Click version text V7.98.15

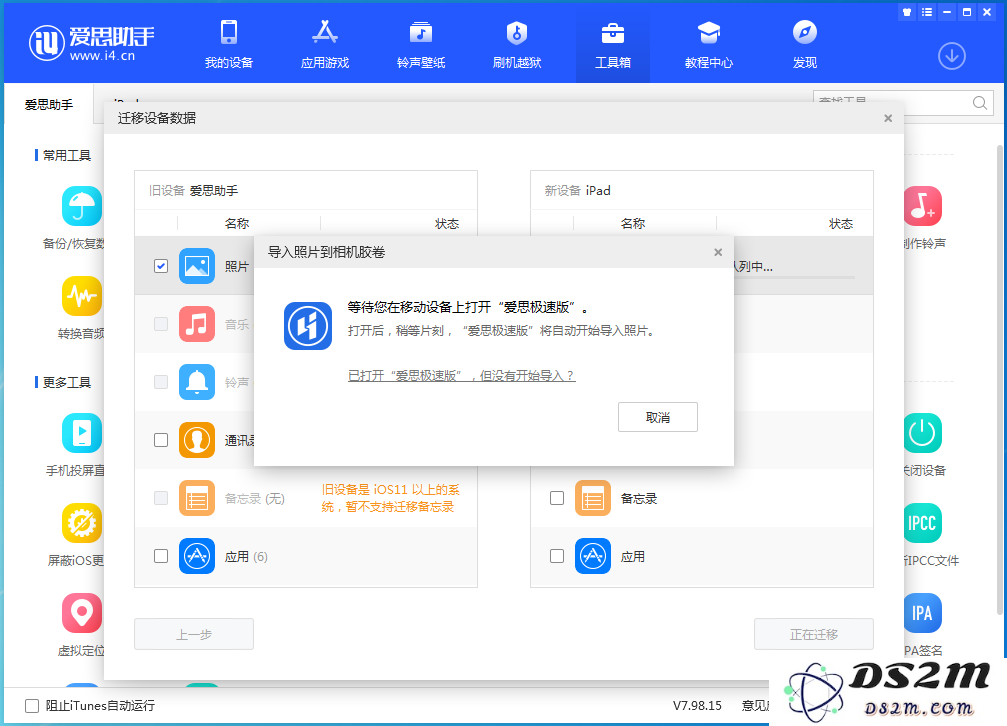tap(697, 705)
